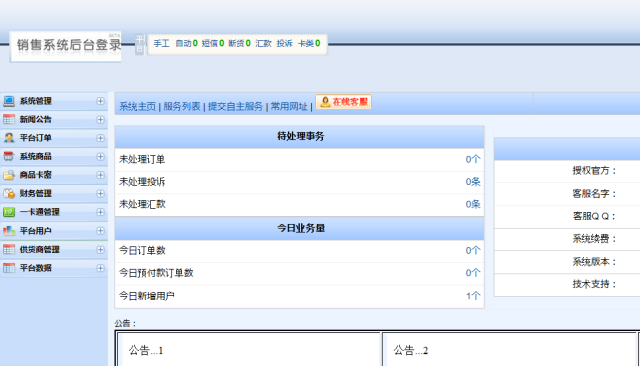The height and width of the screenshot is (366, 640).
Task: Click the 系统商品 icon in sidebar
Action: [9, 156]
